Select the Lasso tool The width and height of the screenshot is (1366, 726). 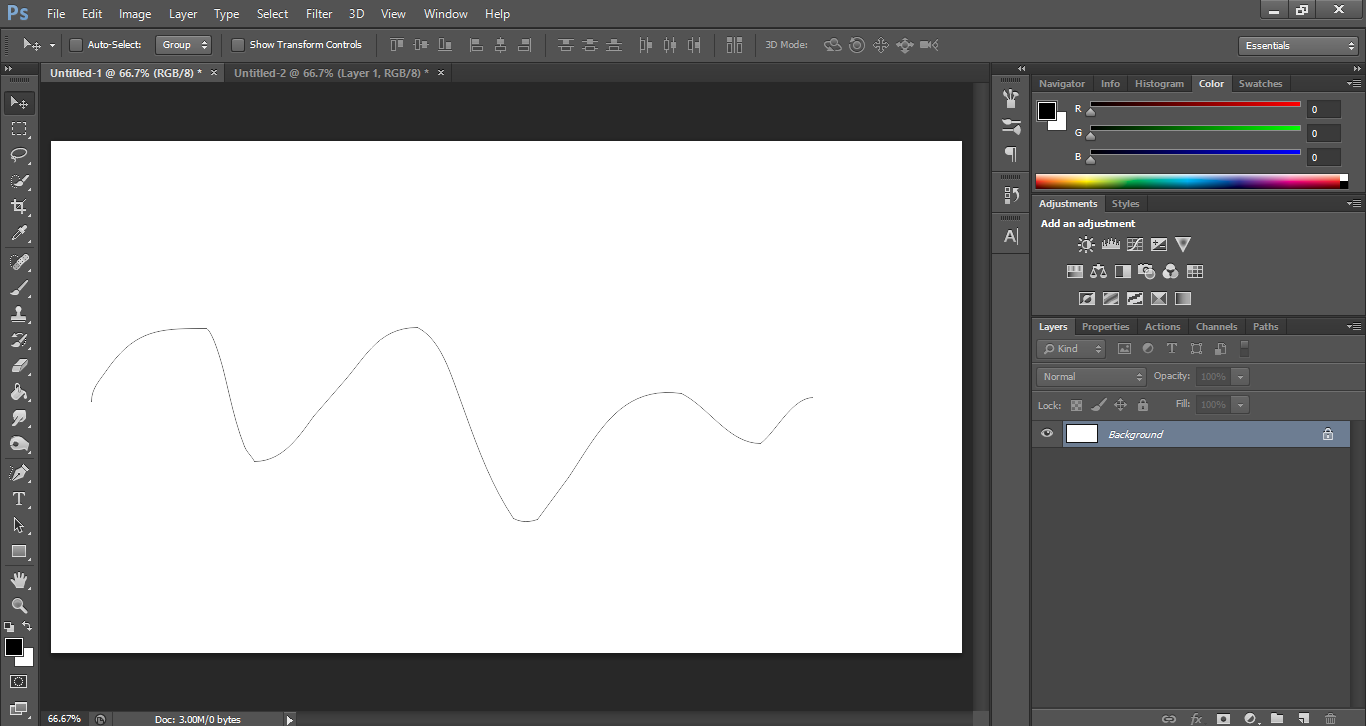click(x=18, y=155)
